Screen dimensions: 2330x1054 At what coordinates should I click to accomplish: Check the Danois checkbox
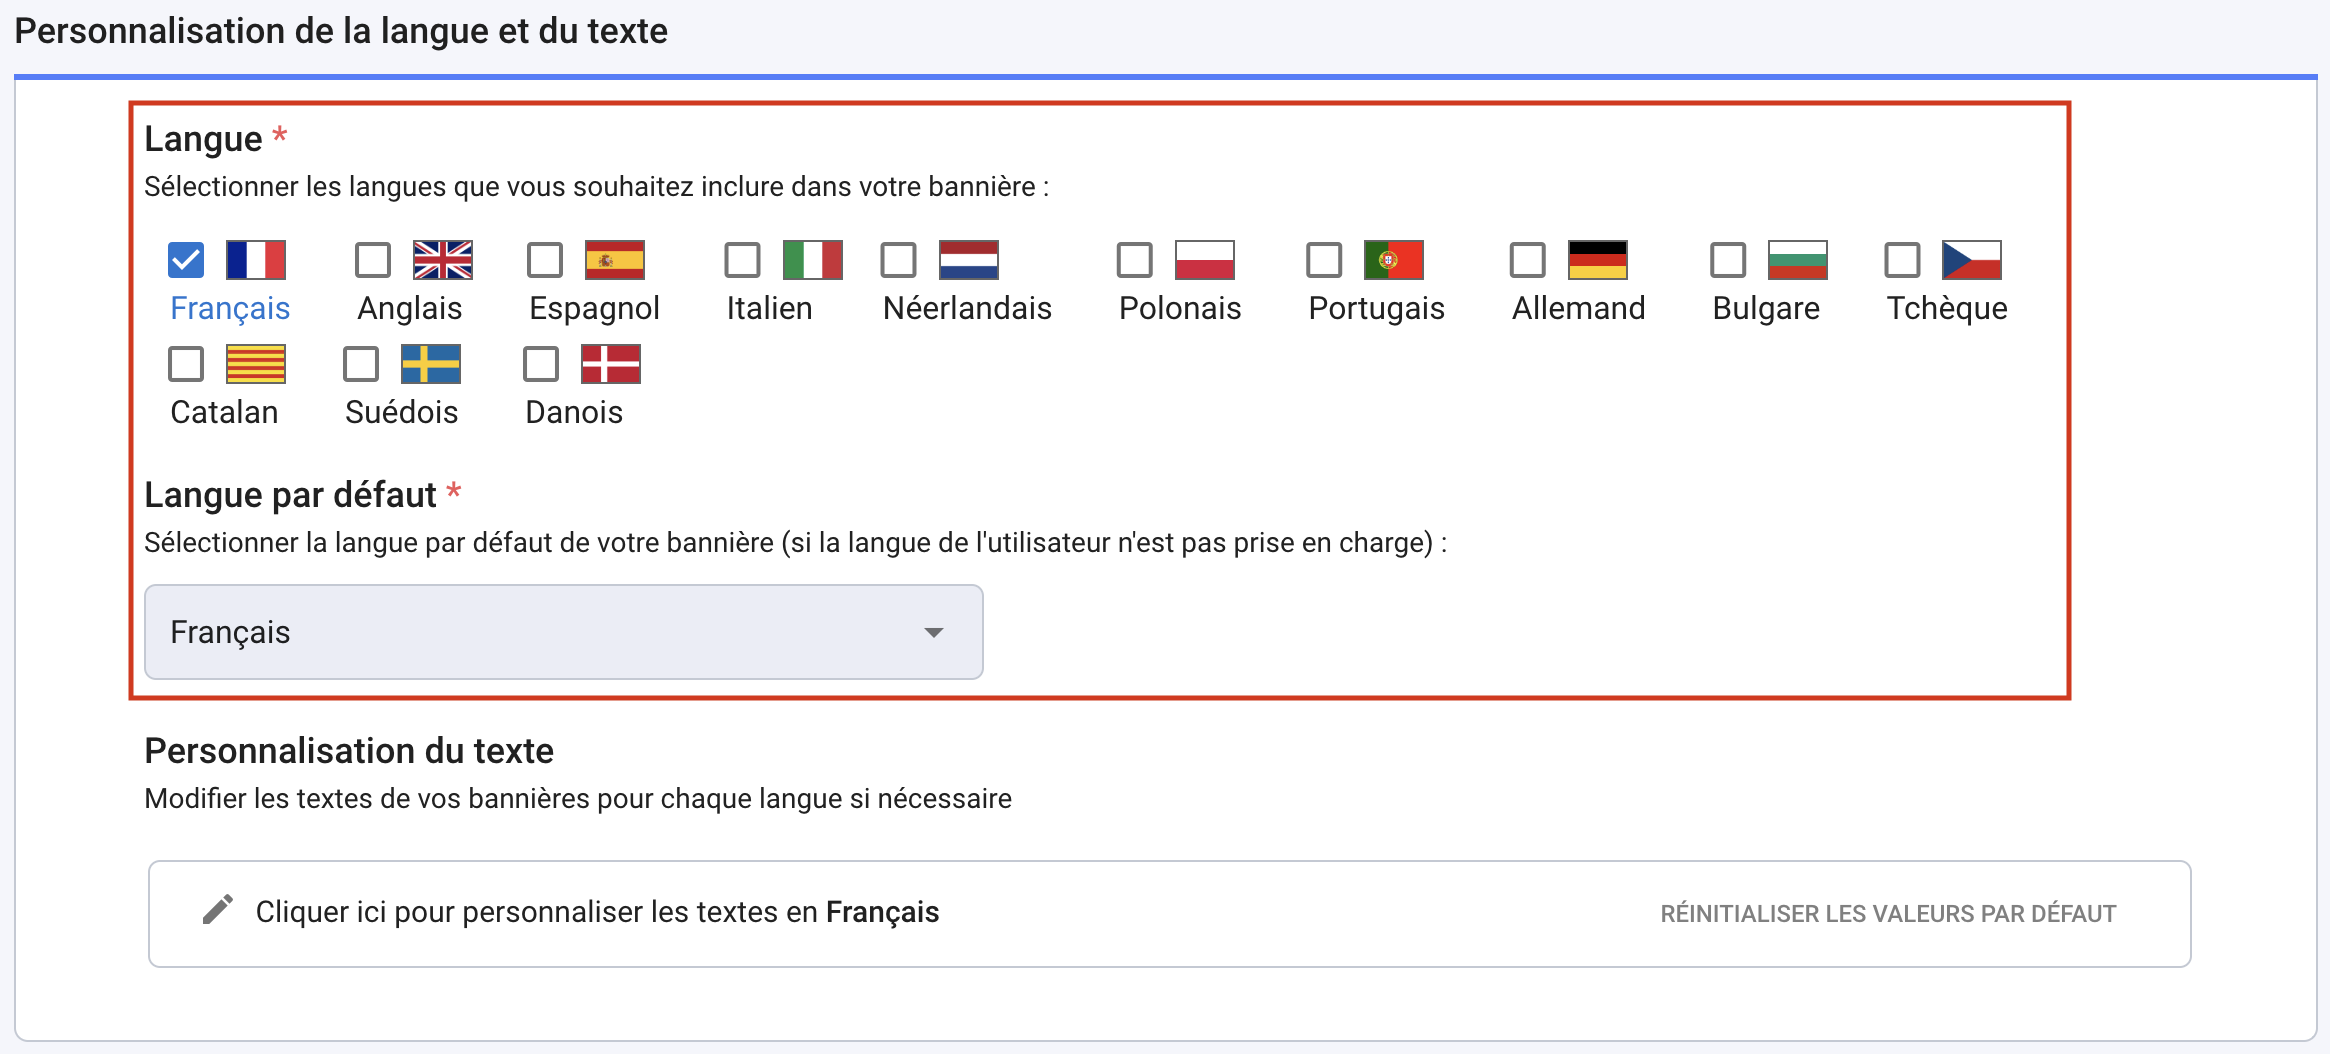pyautogui.click(x=541, y=364)
